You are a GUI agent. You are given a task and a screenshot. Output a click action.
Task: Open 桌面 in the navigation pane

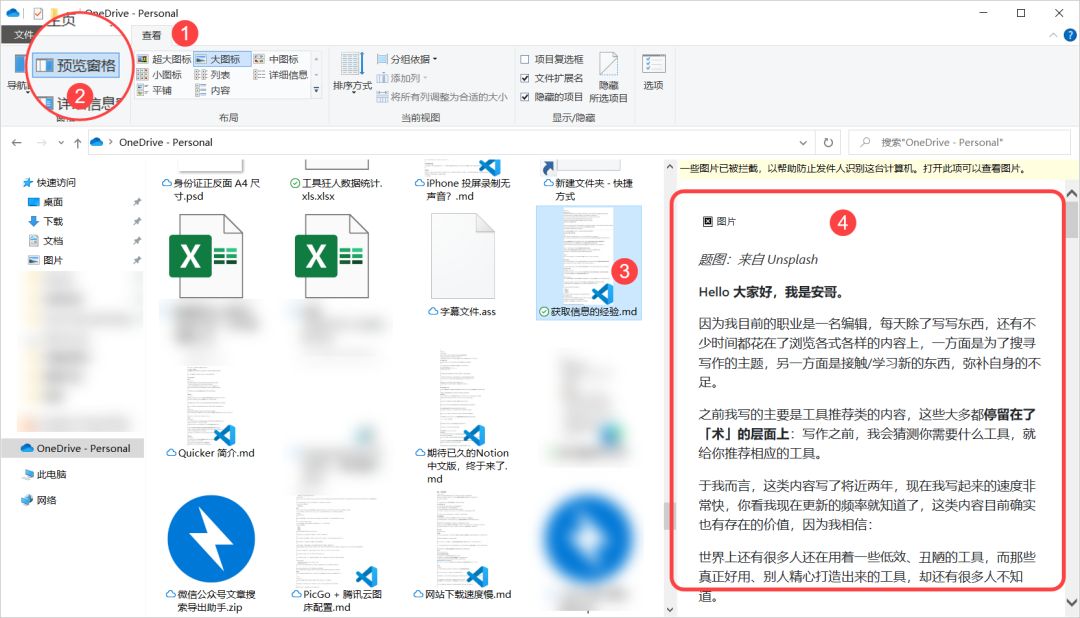[45, 202]
